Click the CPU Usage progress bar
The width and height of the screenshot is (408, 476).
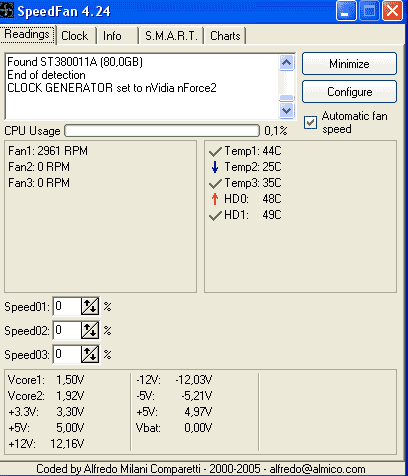(162, 131)
